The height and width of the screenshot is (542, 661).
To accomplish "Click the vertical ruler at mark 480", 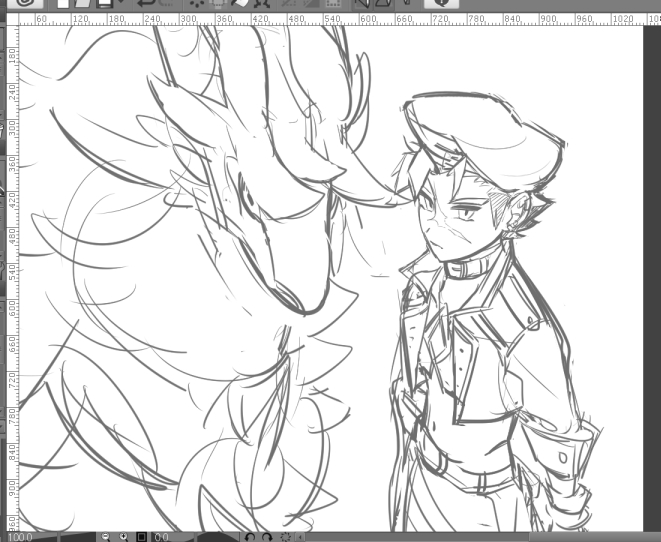I will (x=12, y=236).
